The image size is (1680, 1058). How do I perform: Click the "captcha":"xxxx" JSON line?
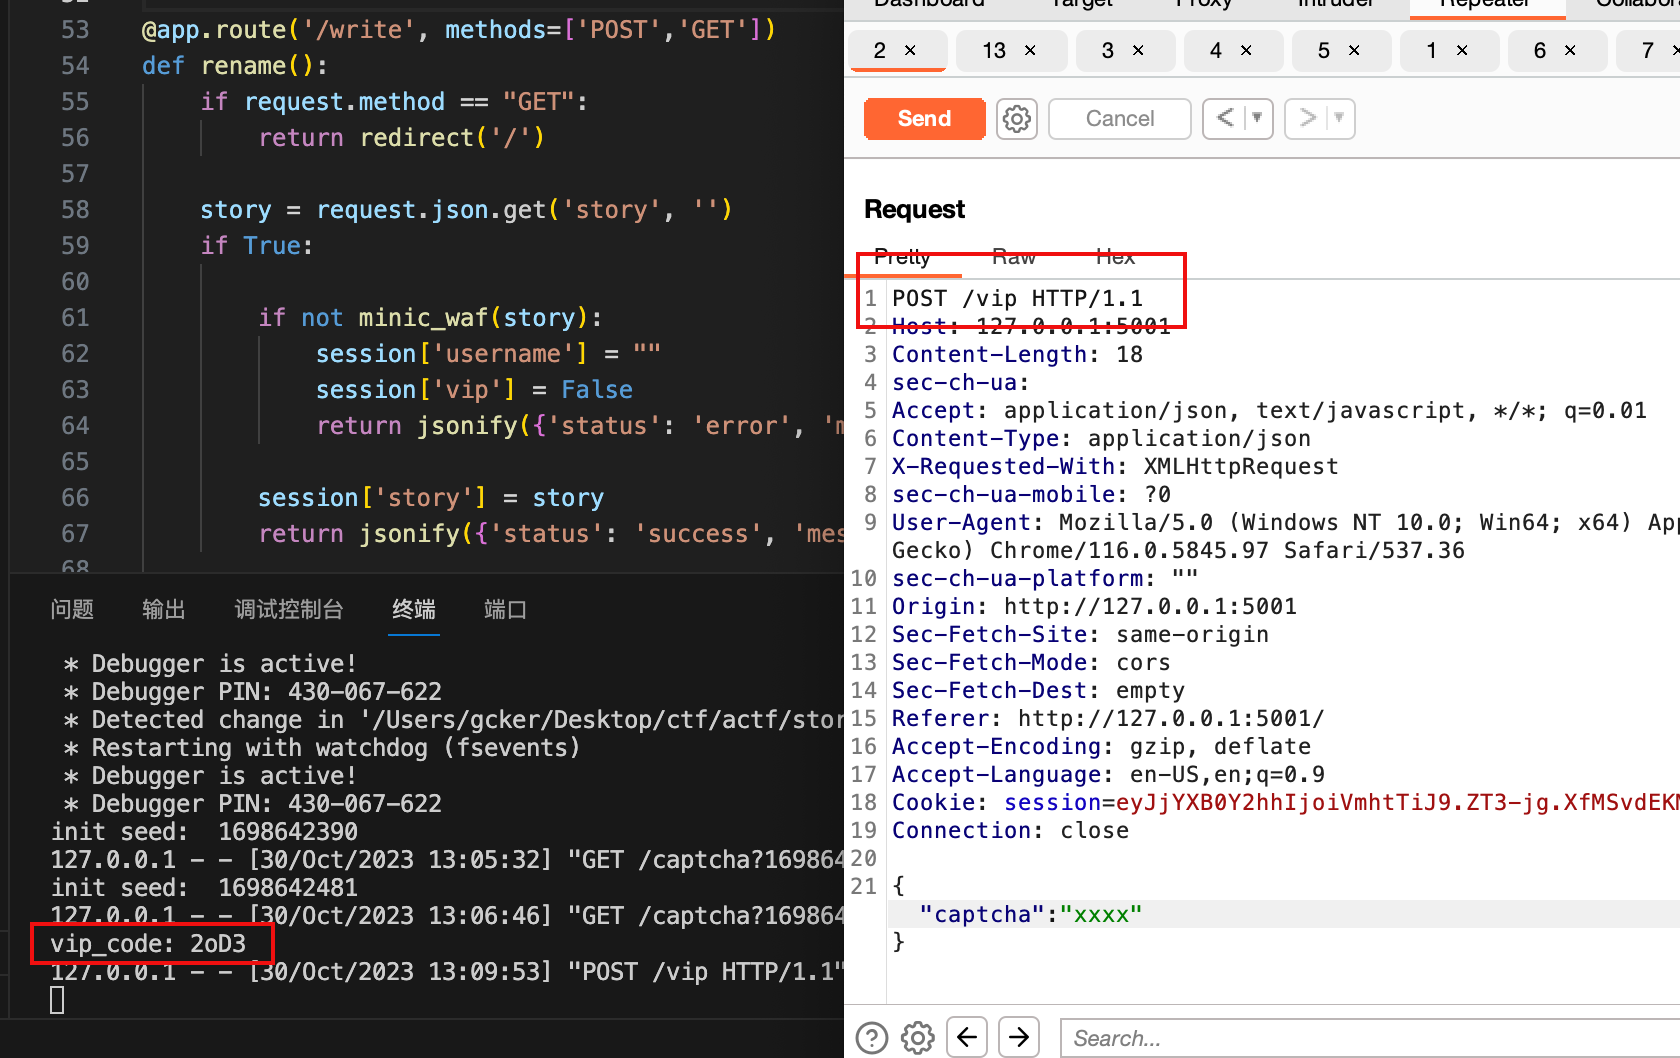tap(1030, 915)
